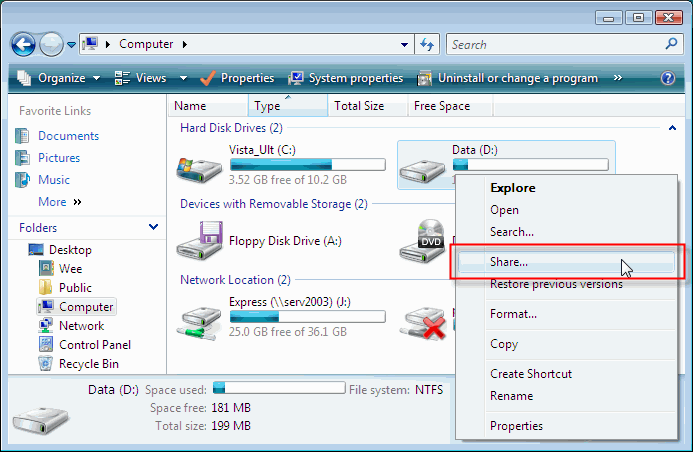Select Wee user folder in tree
693x452 pixels.
(x=70, y=269)
